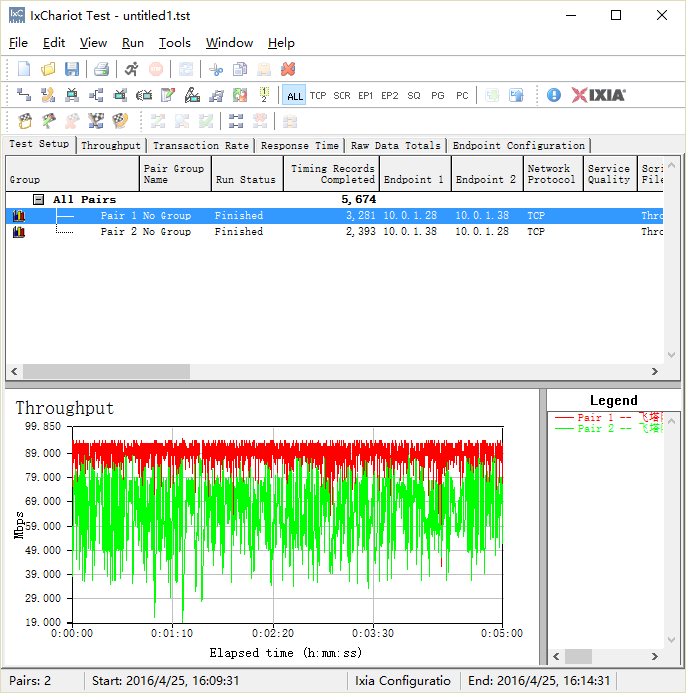Add a multicast group icon
This screenshot has height=693, width=686.
pyautogui.click(x=96, y=95)
